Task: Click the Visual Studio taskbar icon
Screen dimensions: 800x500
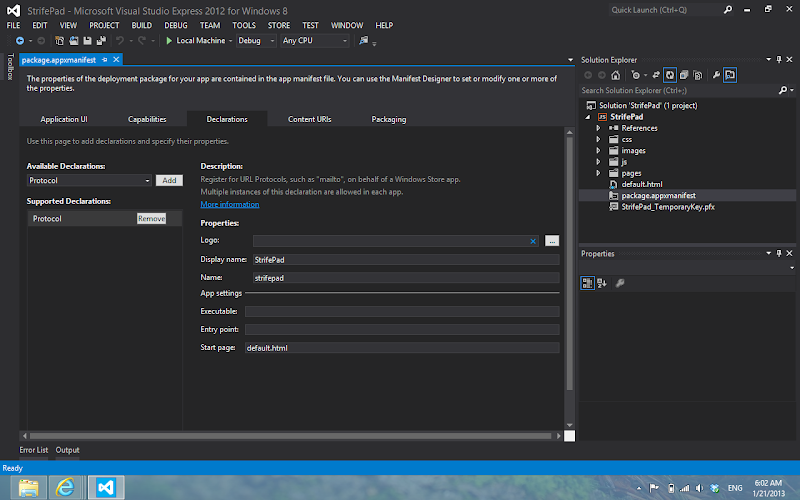Action: click(106, 488)
